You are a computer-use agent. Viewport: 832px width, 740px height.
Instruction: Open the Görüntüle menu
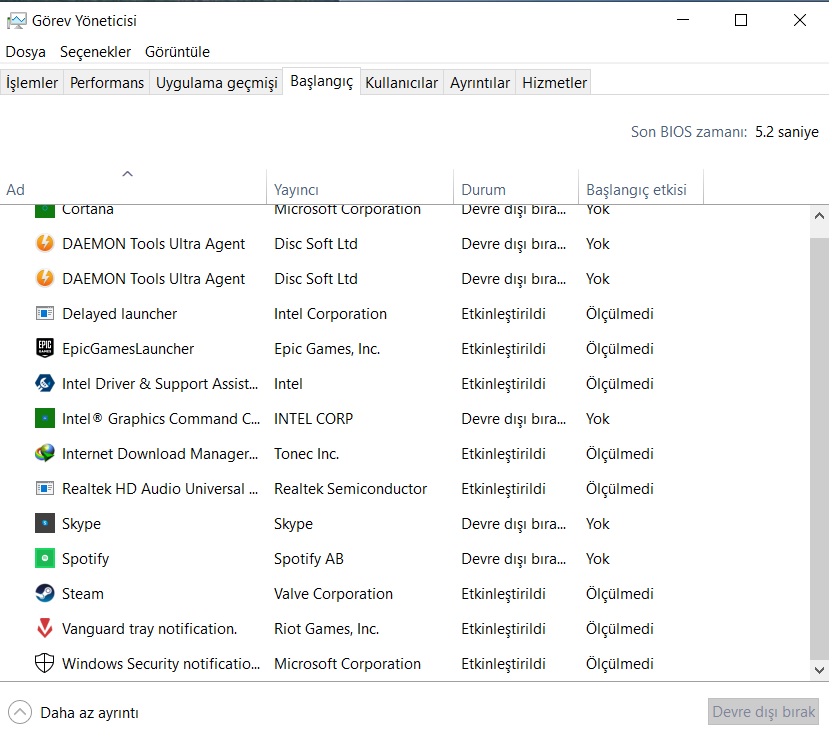pos(177,52)
